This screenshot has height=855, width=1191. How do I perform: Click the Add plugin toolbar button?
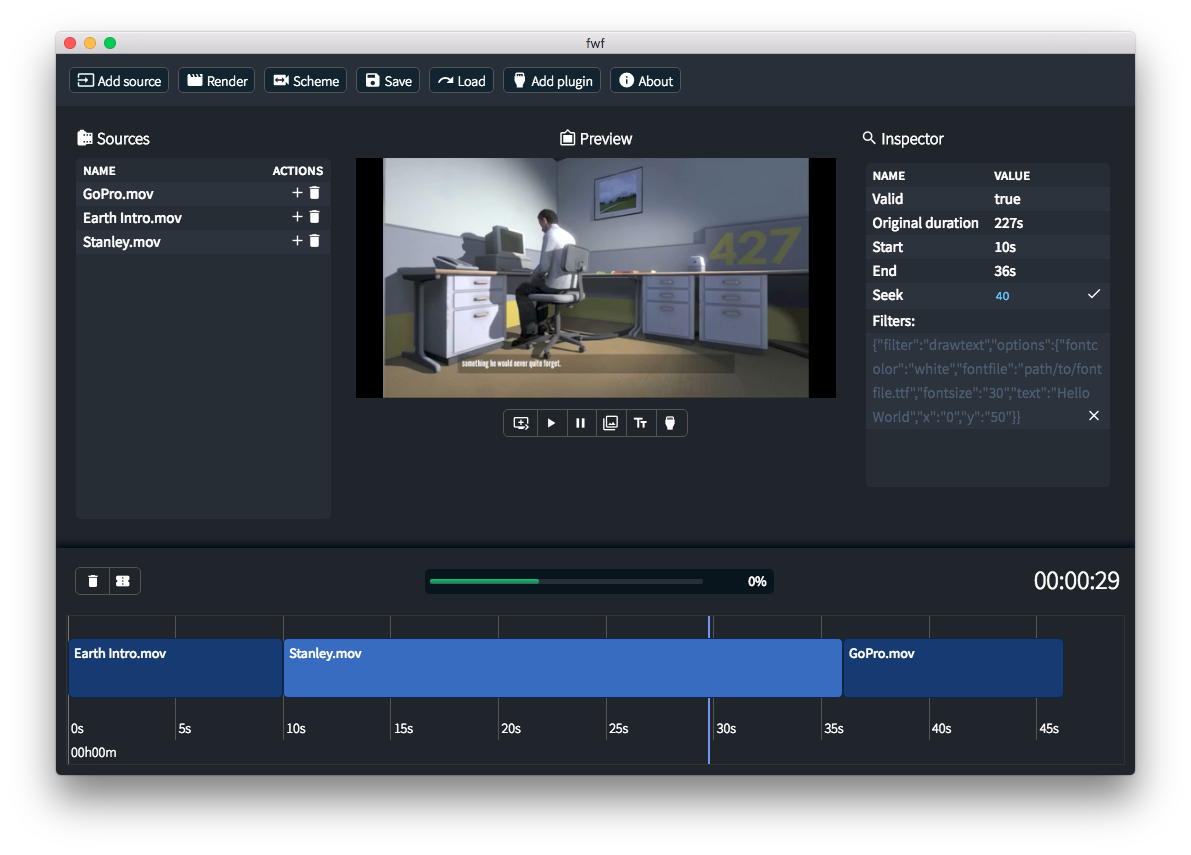tap(551, 81)
